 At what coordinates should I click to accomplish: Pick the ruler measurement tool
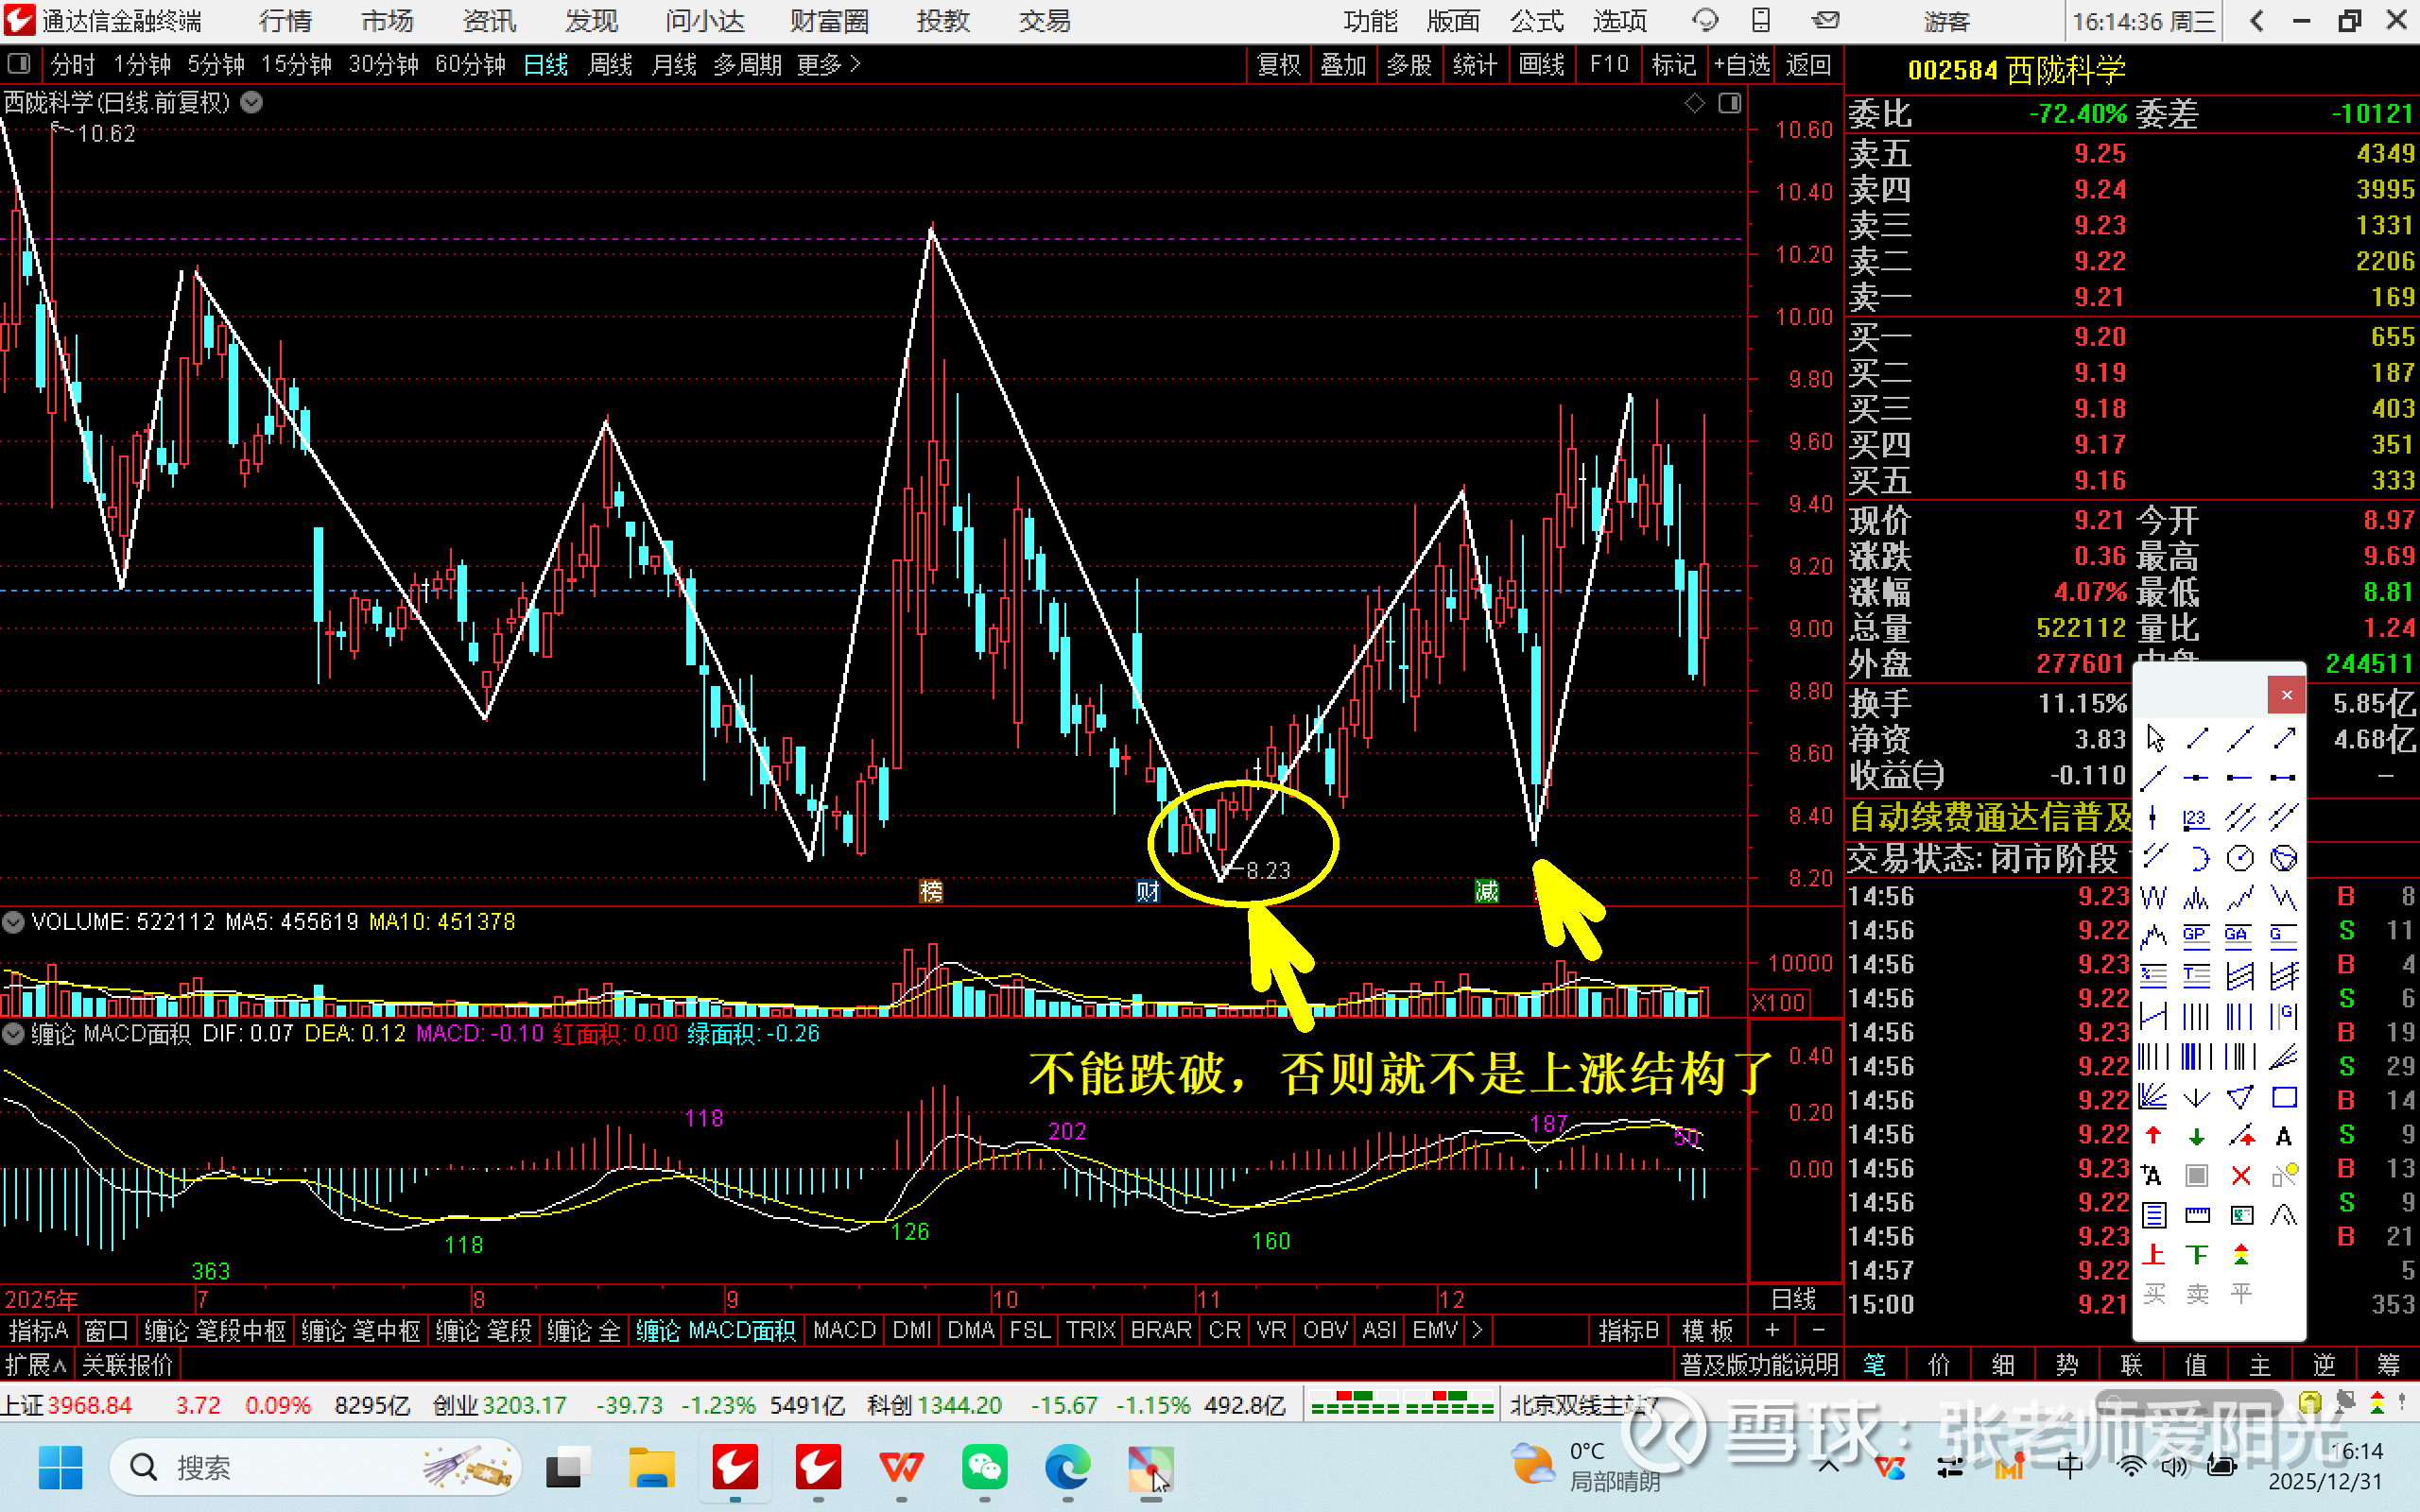click(x=2197, y=1215)
